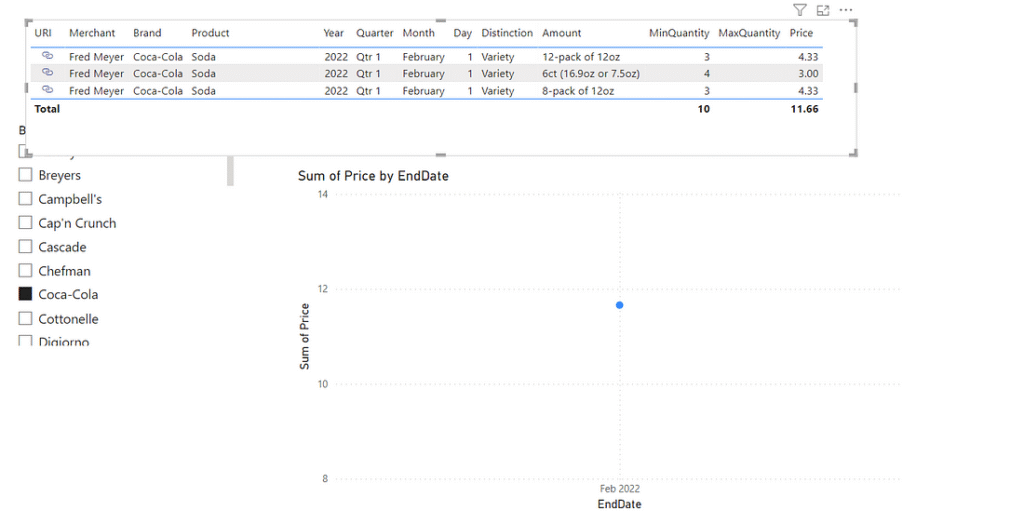The image size is (1024, 524).
Task: Sort table by MinQuantity column header
Action: pyautogui.click(x=679, y=33)
